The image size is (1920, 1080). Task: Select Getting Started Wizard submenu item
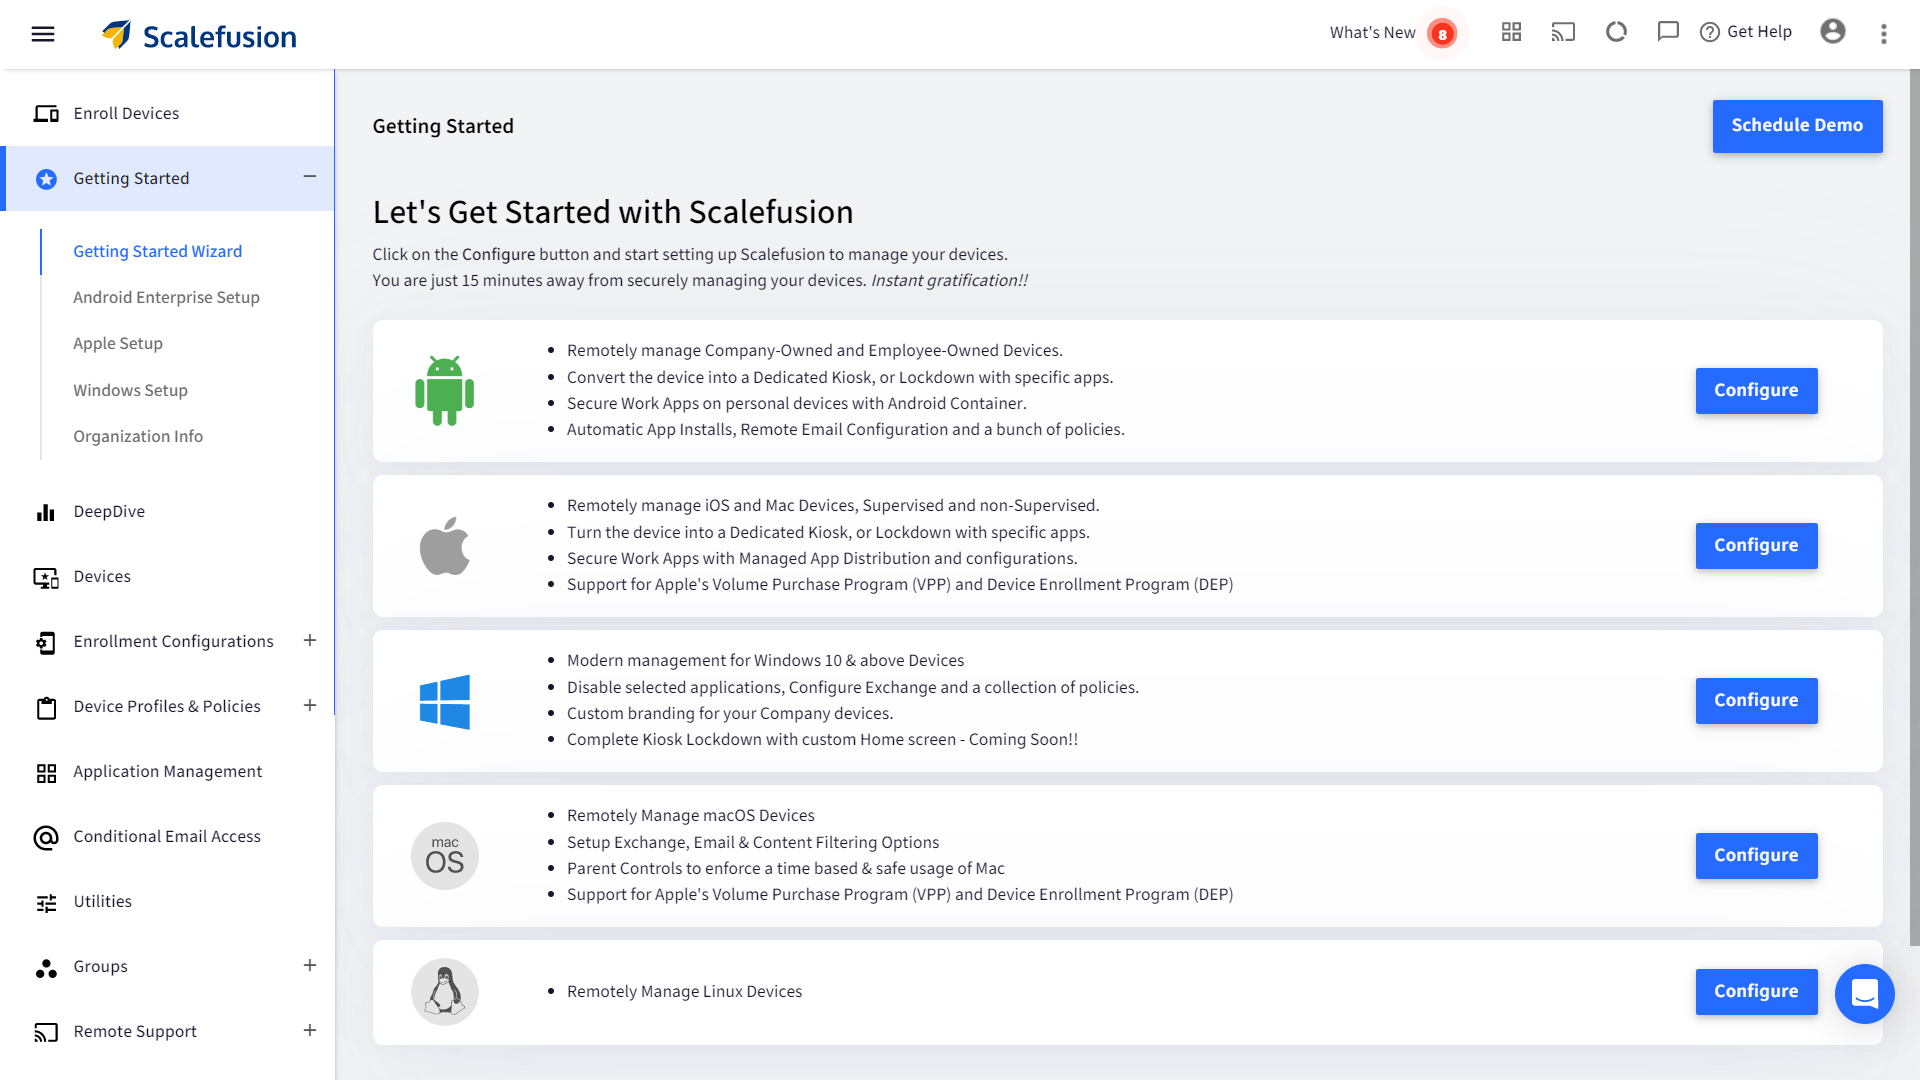157,251
